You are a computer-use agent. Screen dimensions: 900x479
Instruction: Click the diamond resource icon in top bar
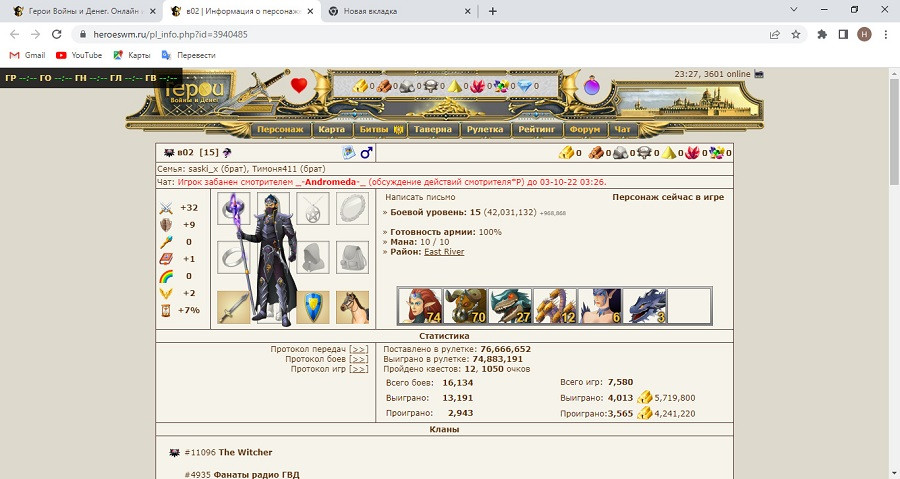(x=525, y=86)
